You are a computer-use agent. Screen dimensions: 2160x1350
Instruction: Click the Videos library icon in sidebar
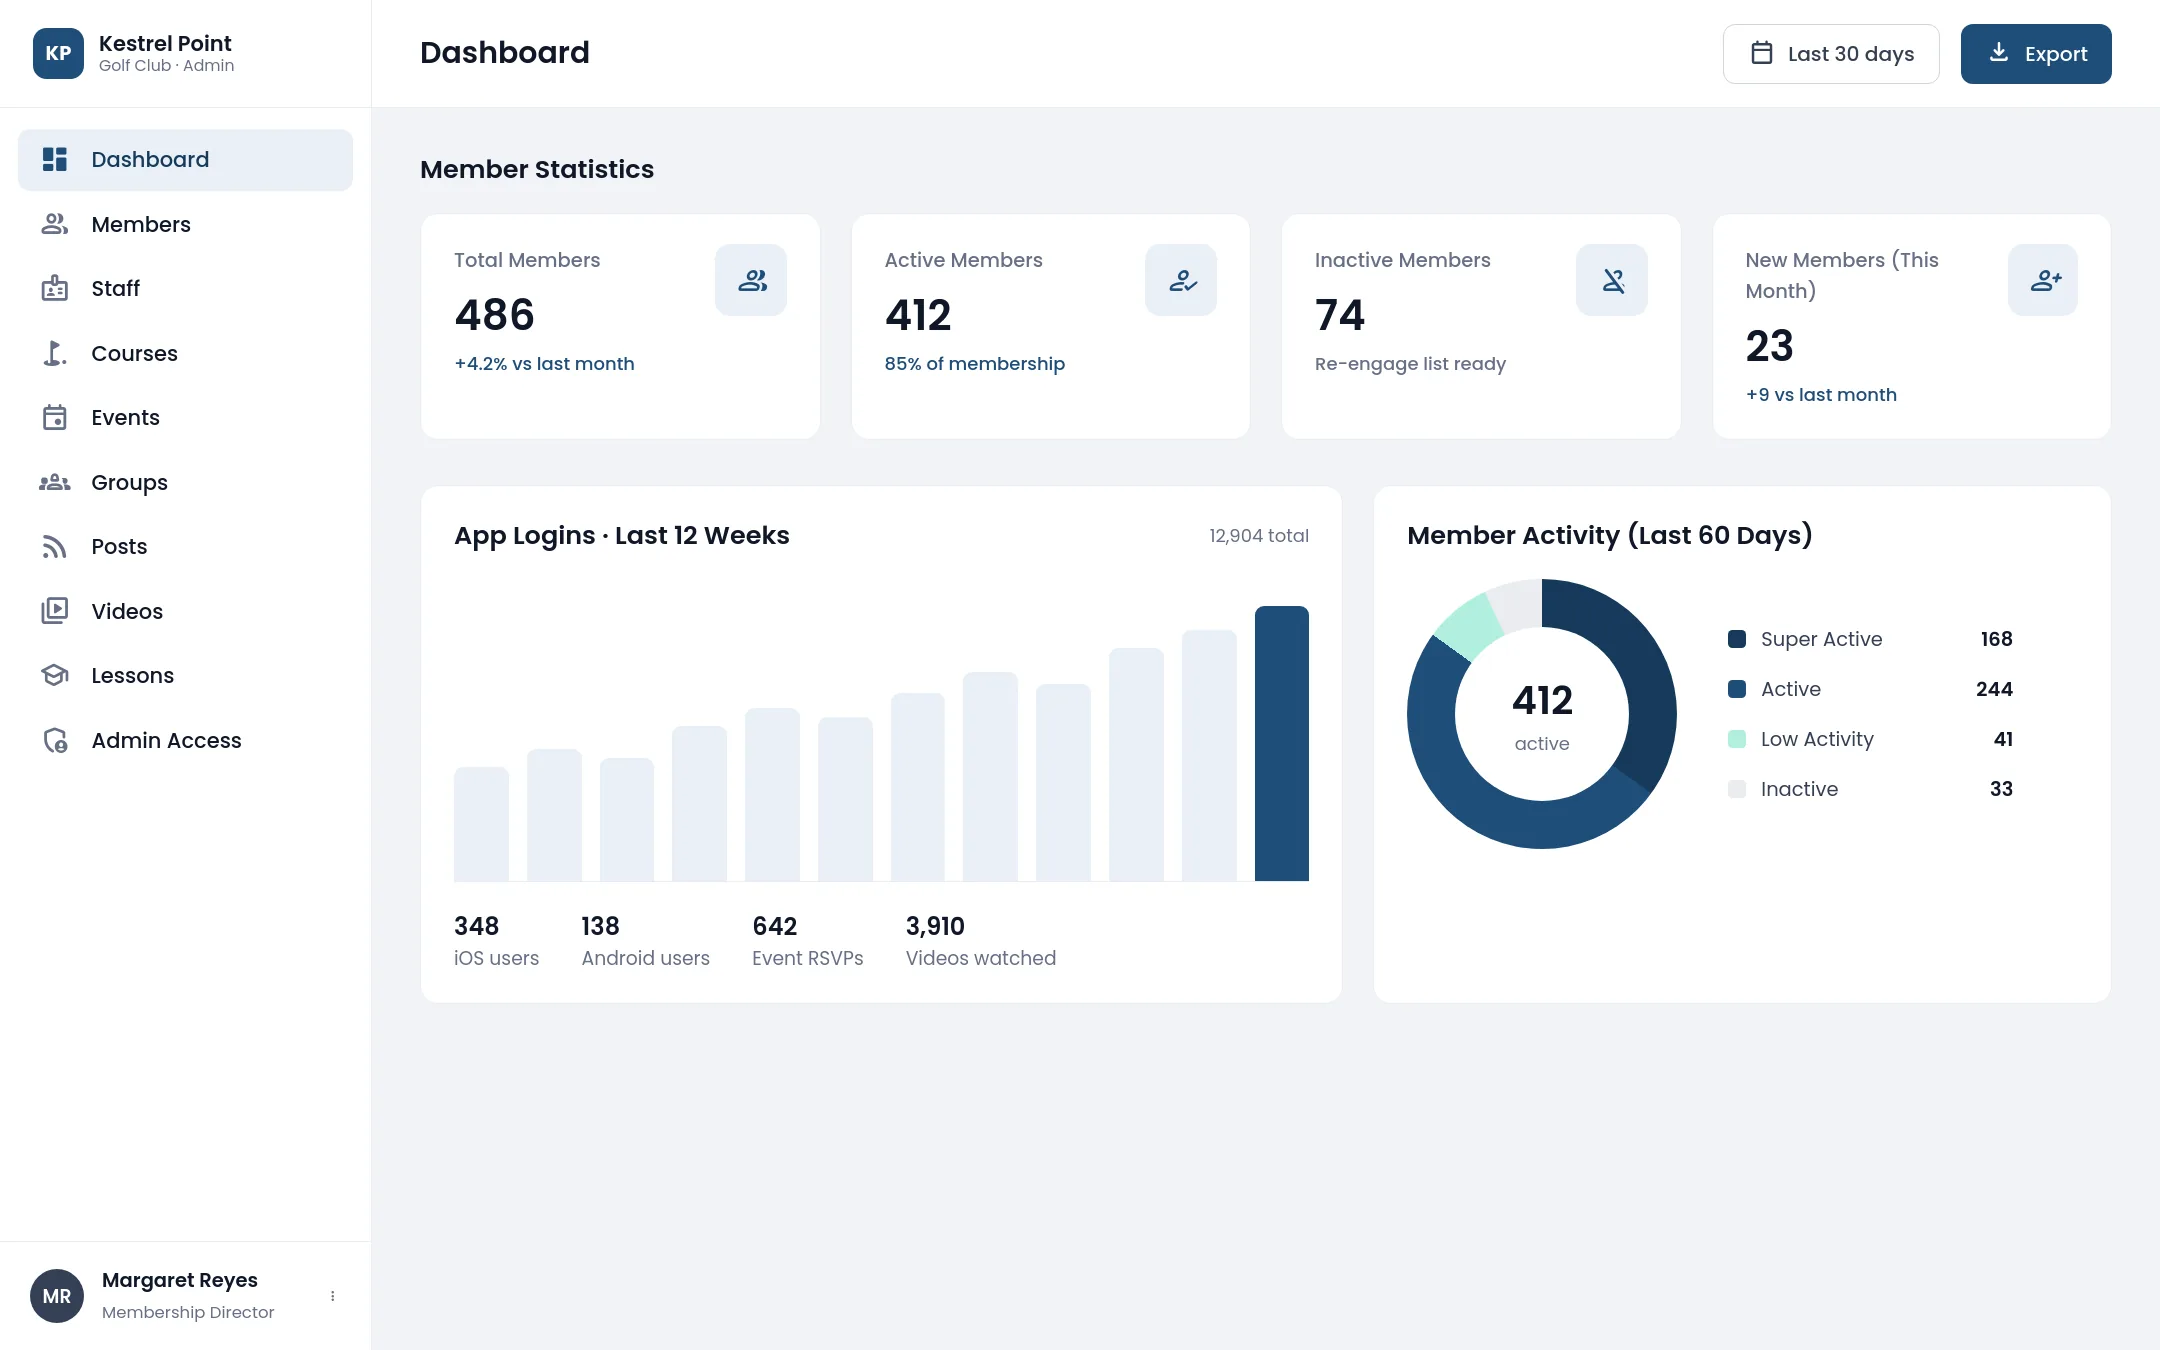pos(55,611)
